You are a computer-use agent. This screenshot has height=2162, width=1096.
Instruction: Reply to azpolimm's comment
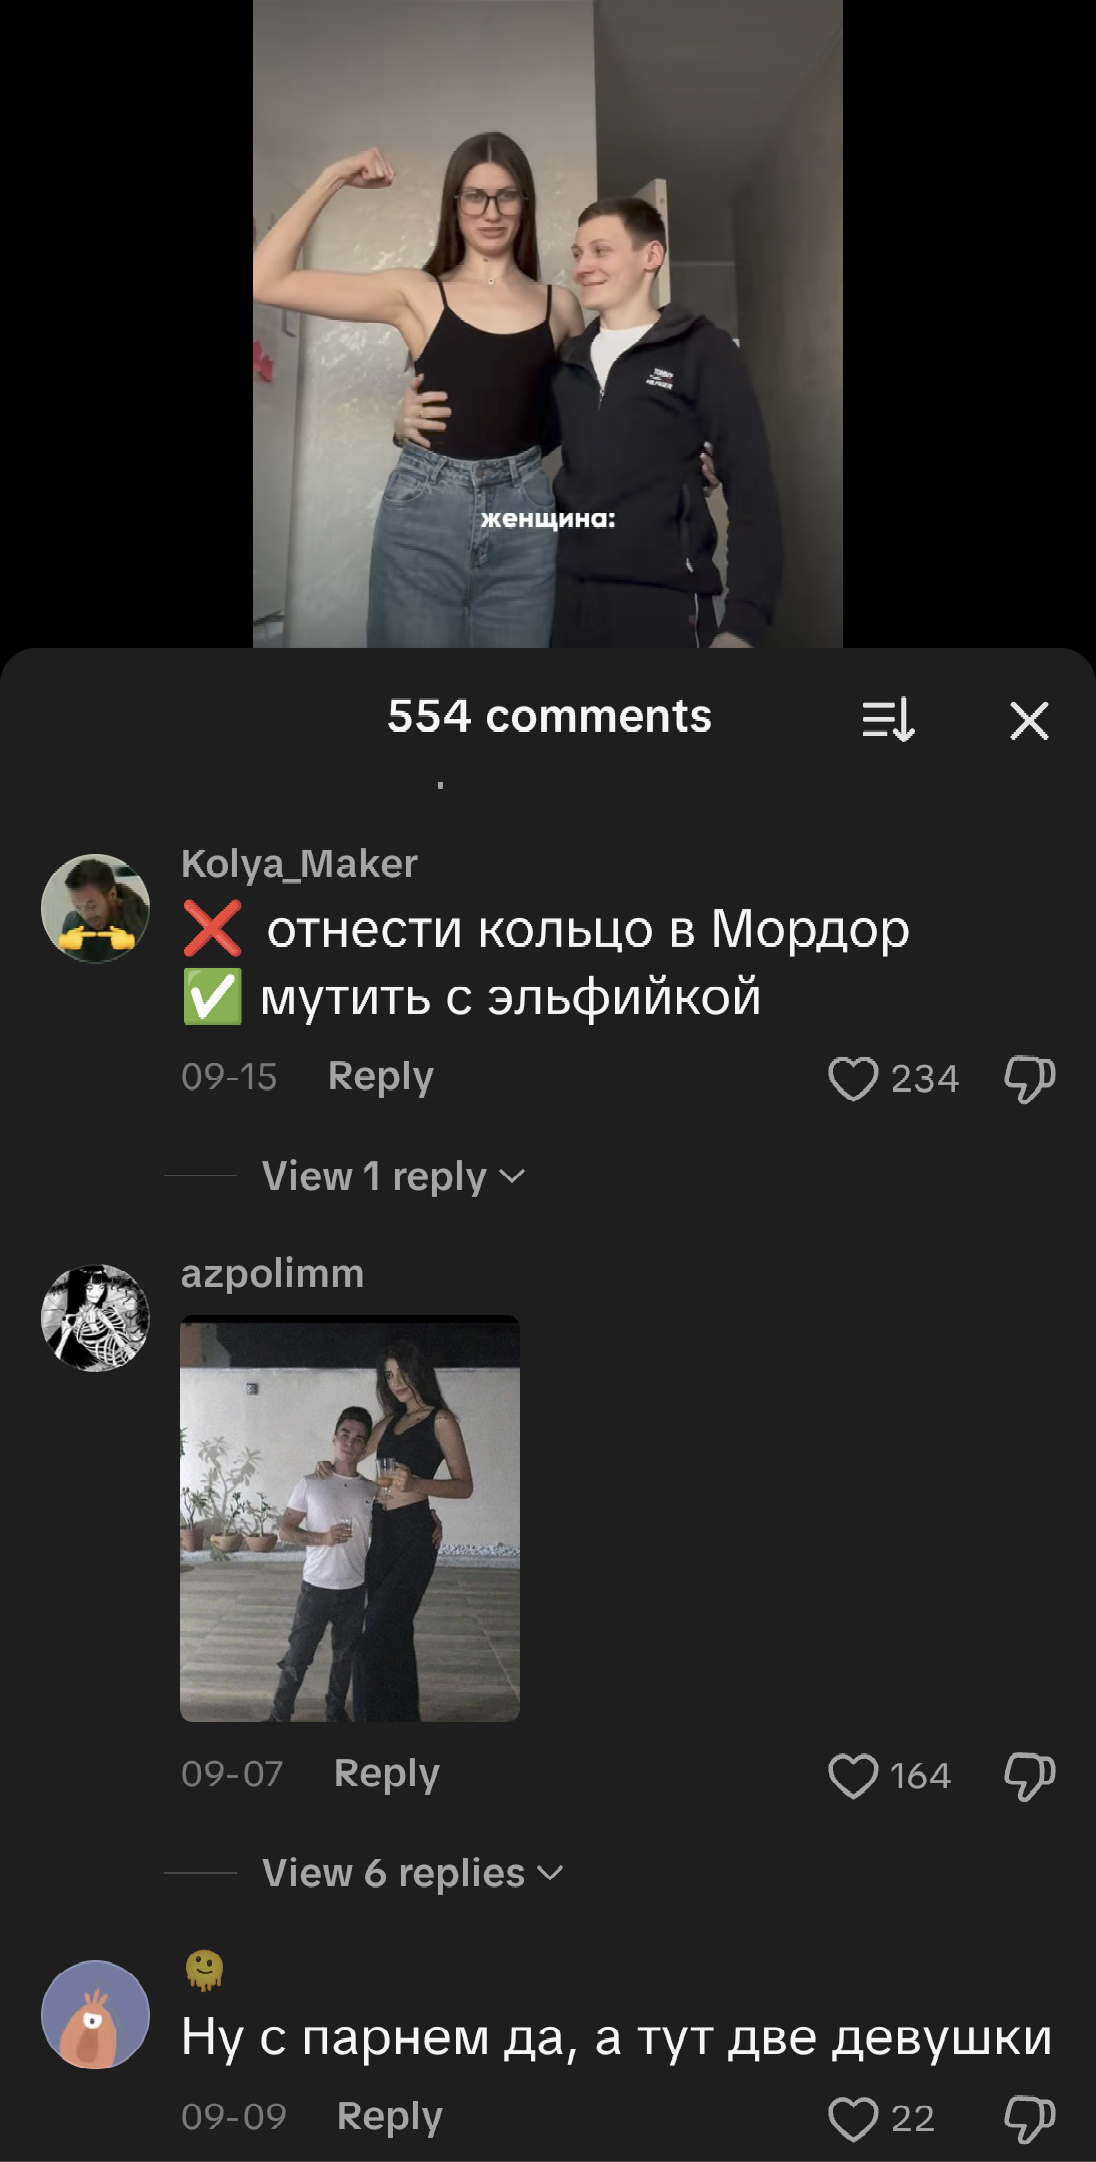tap(387, 1774)
